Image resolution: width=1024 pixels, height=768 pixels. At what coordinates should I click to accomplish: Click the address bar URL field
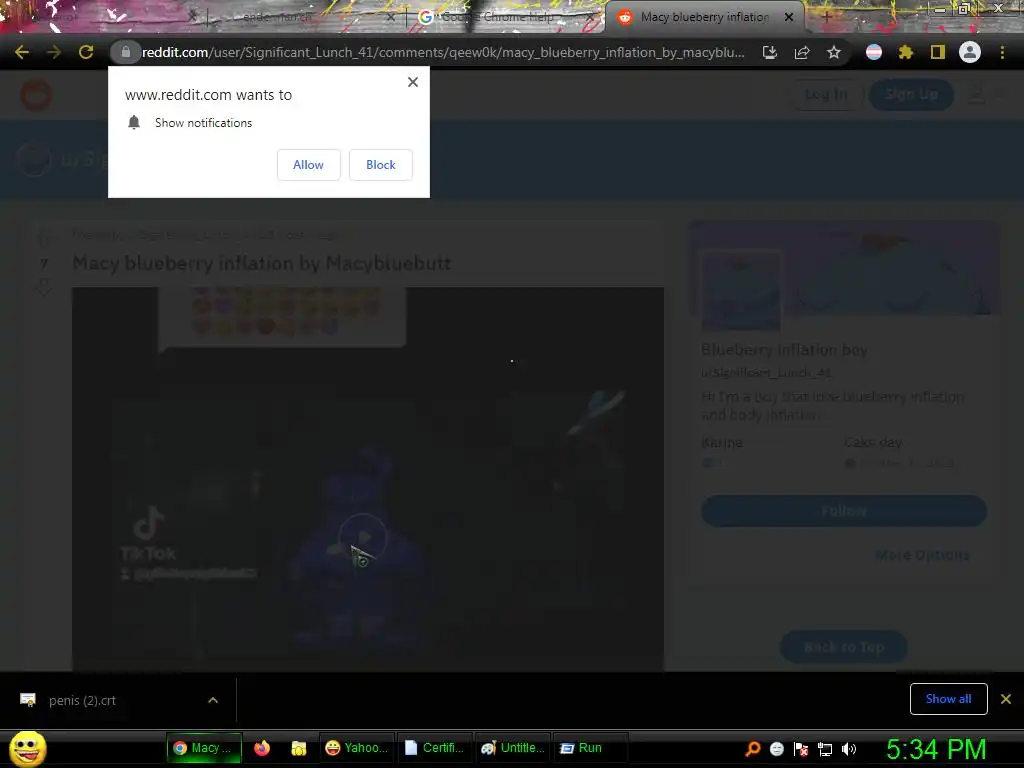443,52
